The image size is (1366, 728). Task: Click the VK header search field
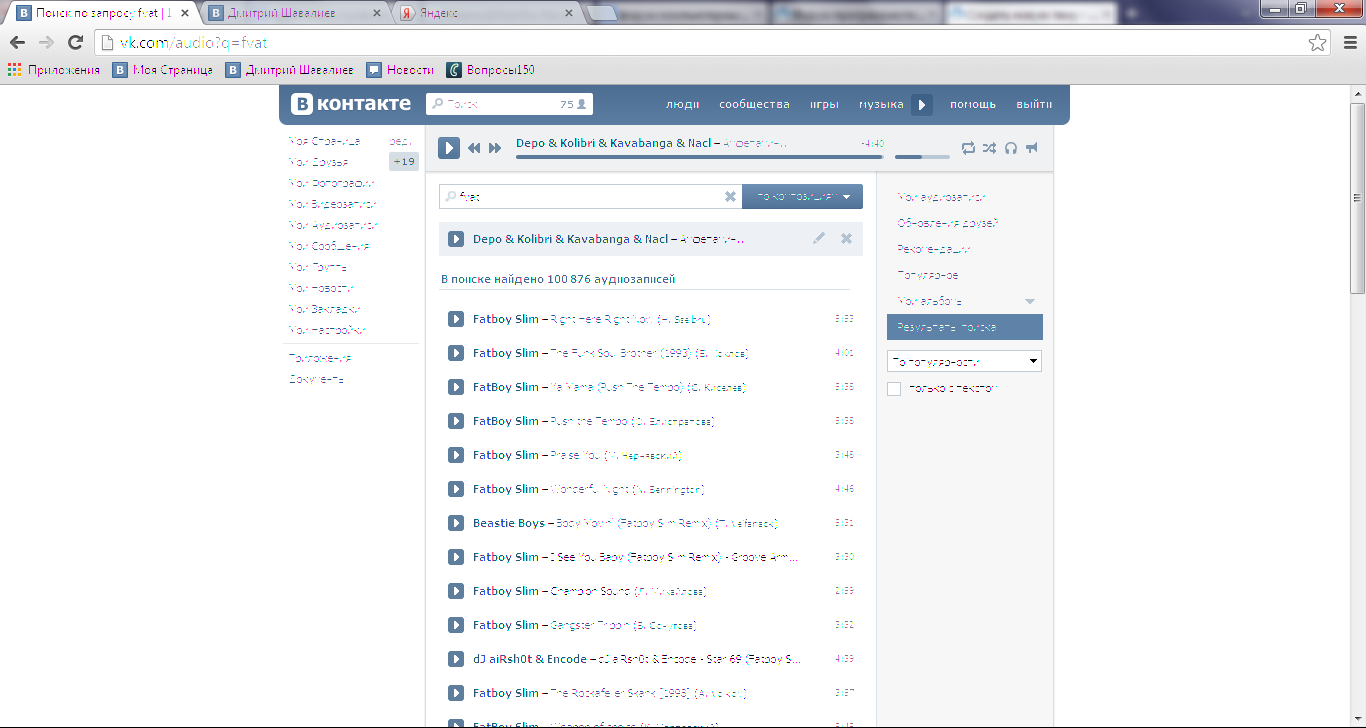coord(509,104)
